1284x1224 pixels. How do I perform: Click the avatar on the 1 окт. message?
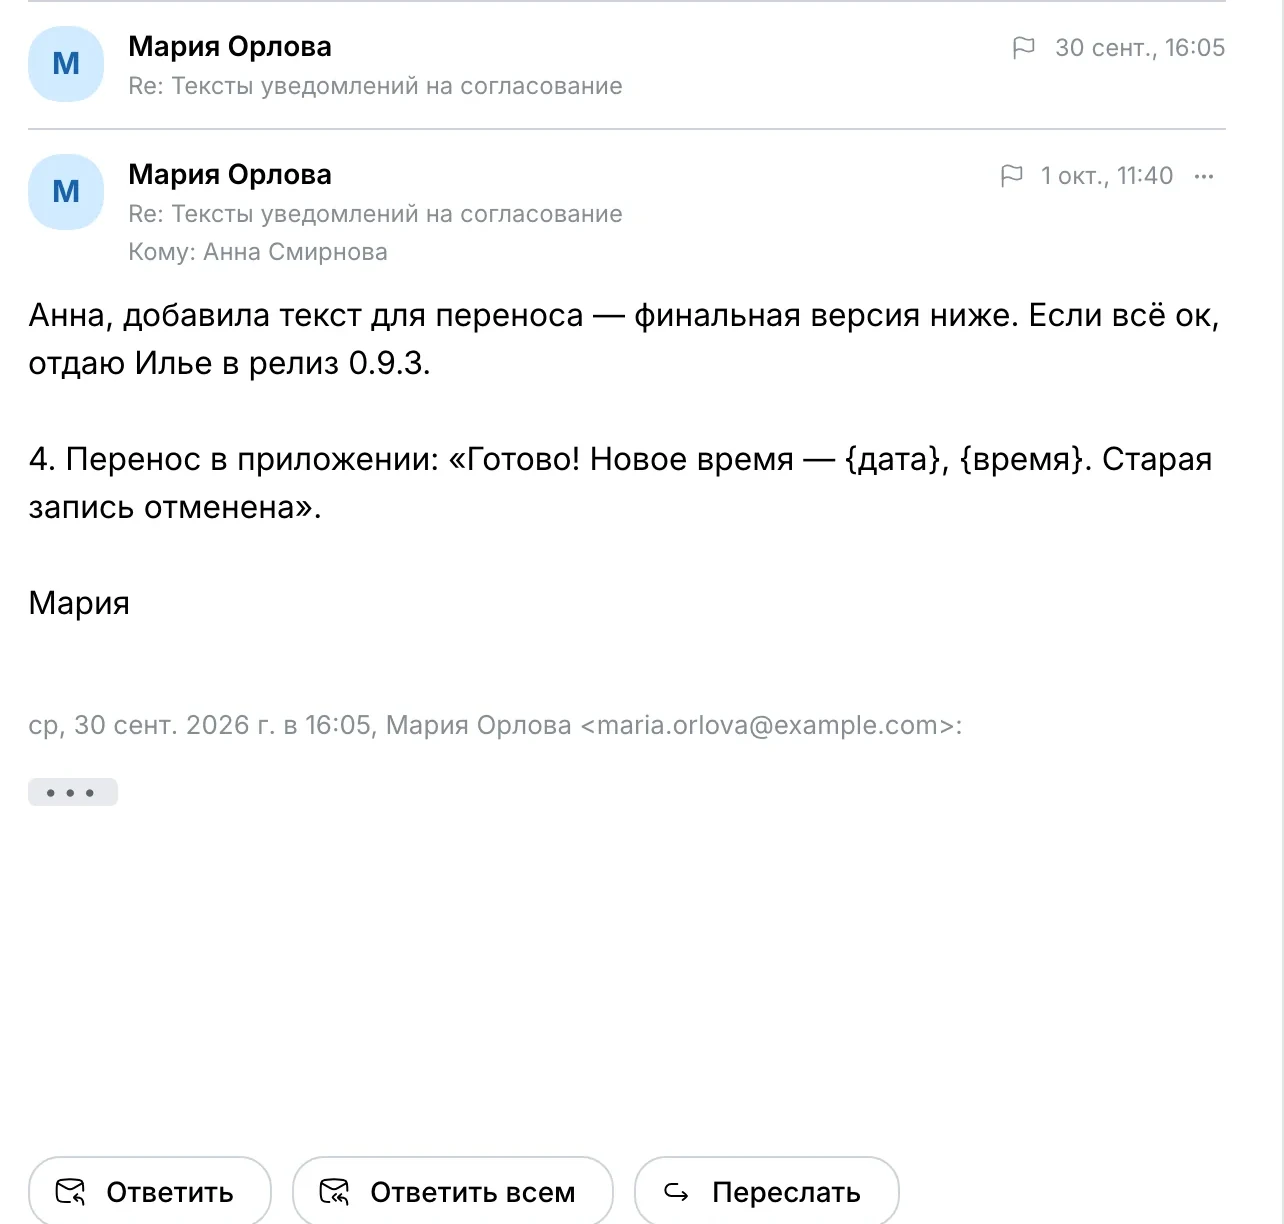pos(66,192)
